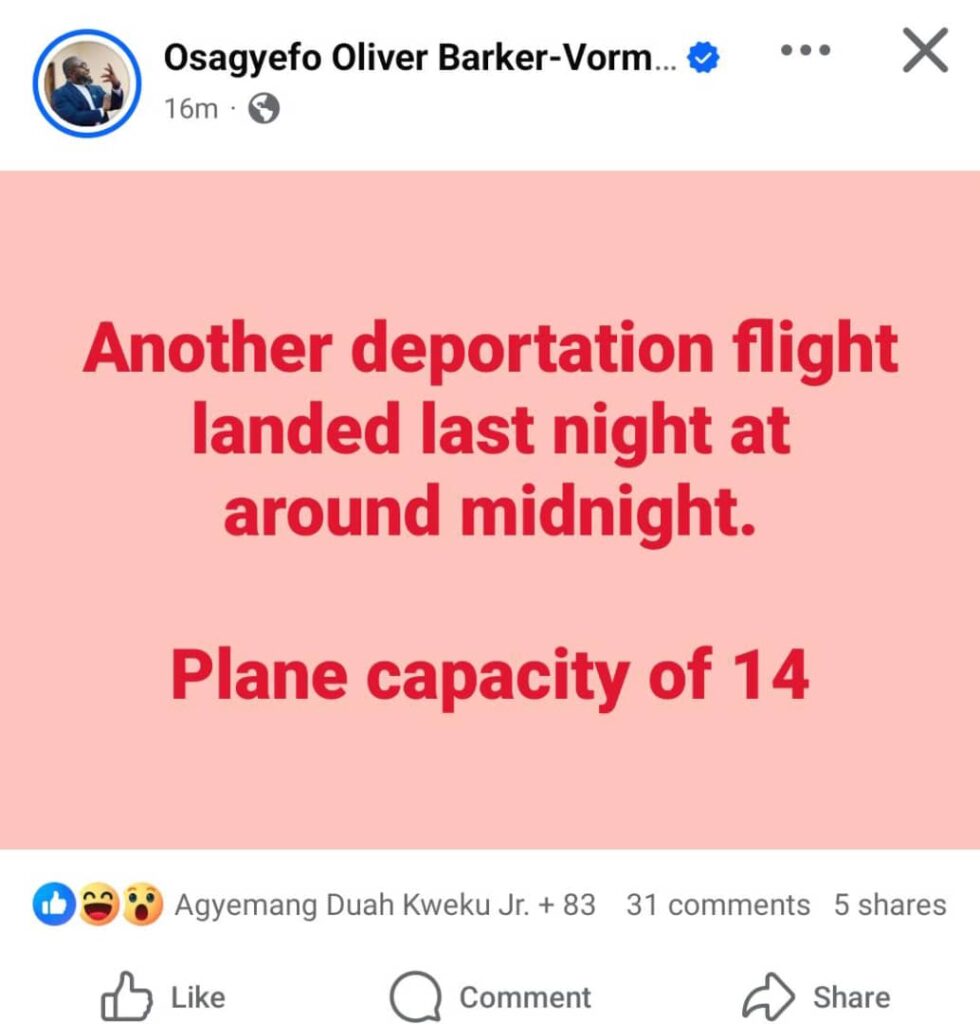Image resolution: width=980 pixels, height=1024 pixels.
Task: Open Osagyefo Oliver Barker-Vorm profile name
Action: click(420, 59)
